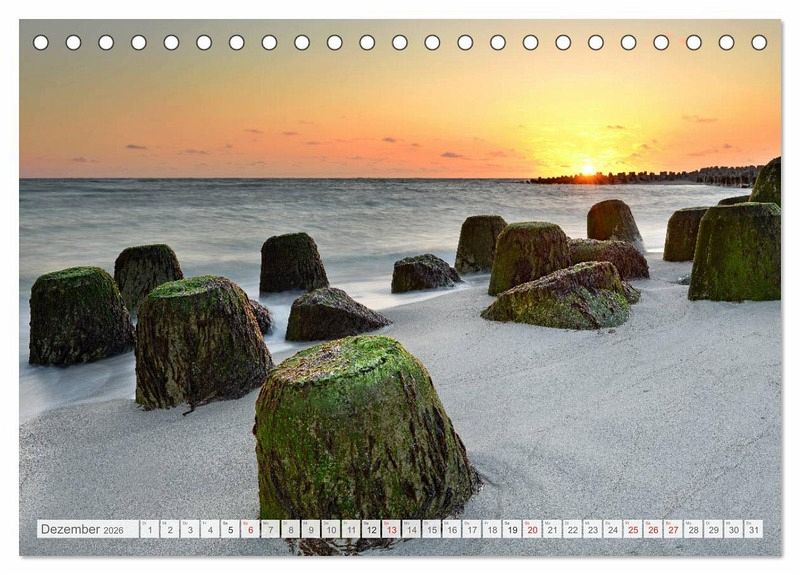Click day 30 in the date row
This screenshot has width=800, height=575.
click(x=734, y=529)
